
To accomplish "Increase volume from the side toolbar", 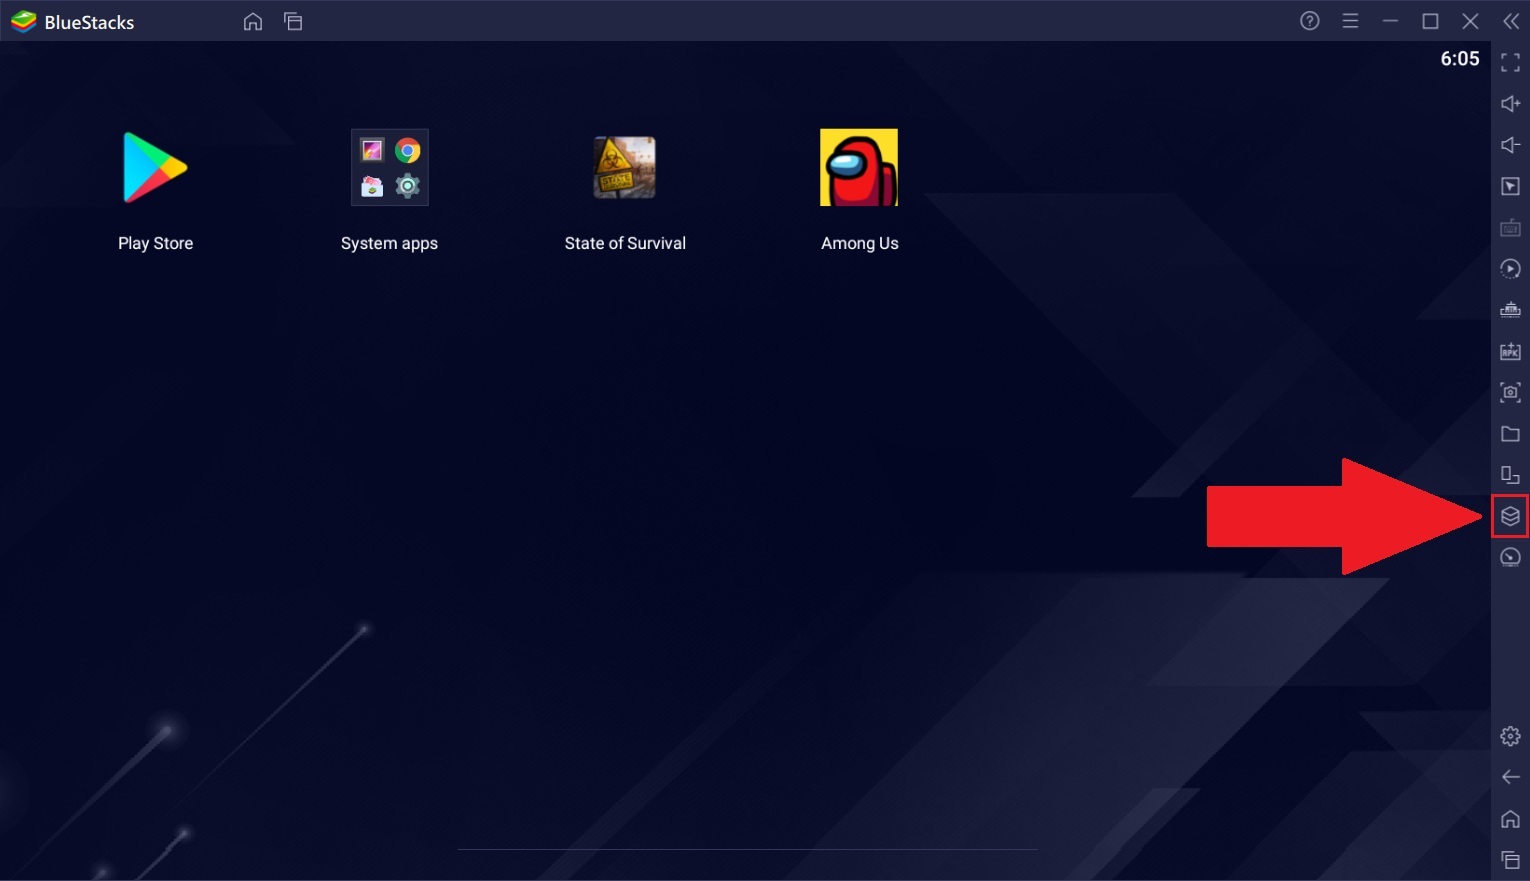I will pyautogui.click(x=1511, y=104).
